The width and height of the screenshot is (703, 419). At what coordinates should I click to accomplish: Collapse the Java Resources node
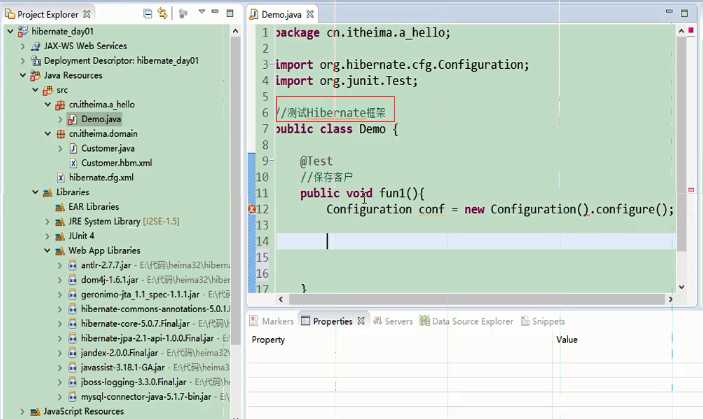point(22,75)
